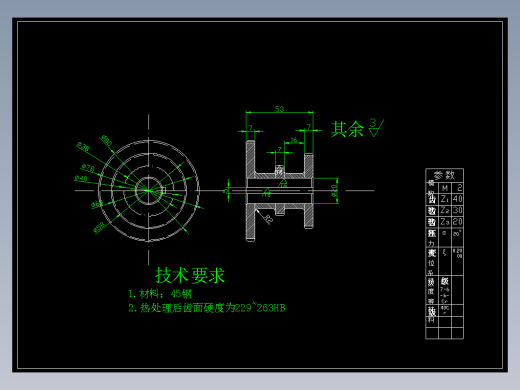Select the '16' dimension in section view
The width and height of the screenshot is (520, 390).
tap(294, 140)
